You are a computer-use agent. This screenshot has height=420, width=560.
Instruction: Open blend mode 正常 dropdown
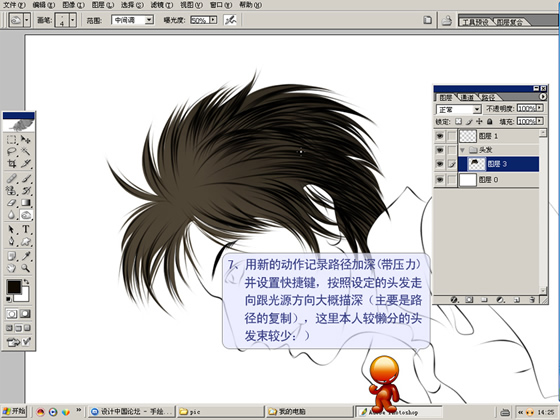coord(477,109)
